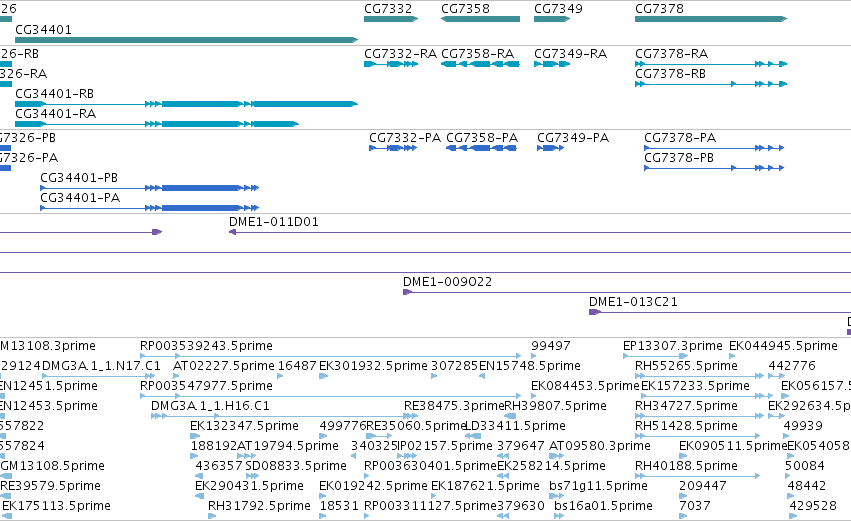Screen dimensions: 851x521
Task: Select the CG7332 gene label
Action: click(388, 9)
